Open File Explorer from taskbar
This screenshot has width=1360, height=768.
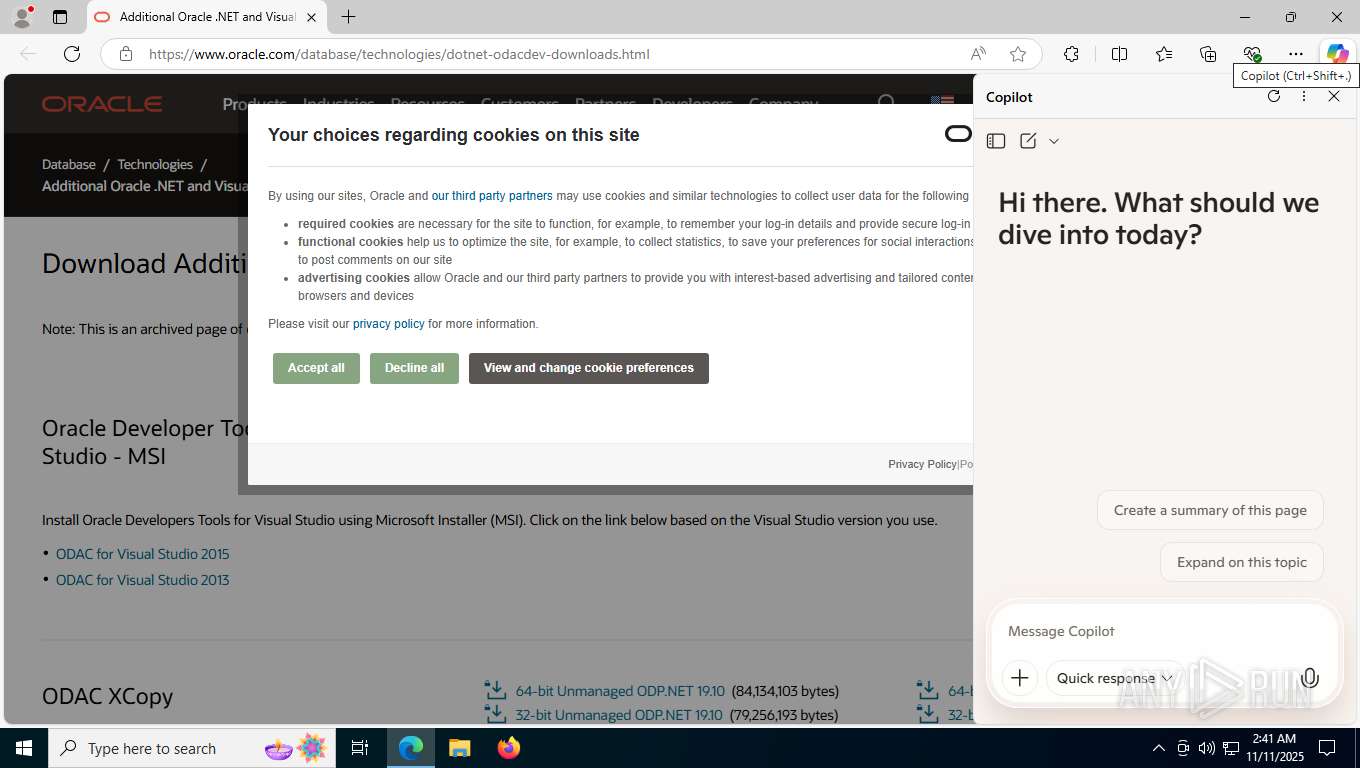point(459,748)
